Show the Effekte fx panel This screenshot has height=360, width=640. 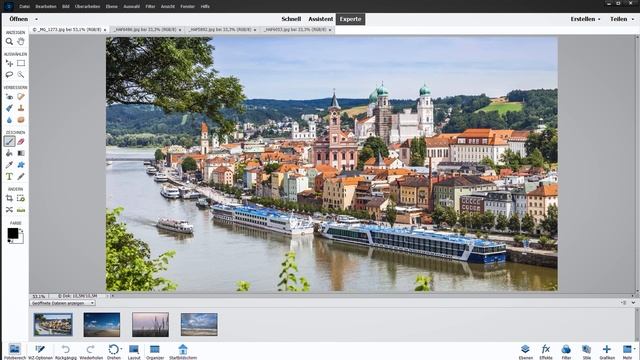pyautogui.click(x=546, y=351)
